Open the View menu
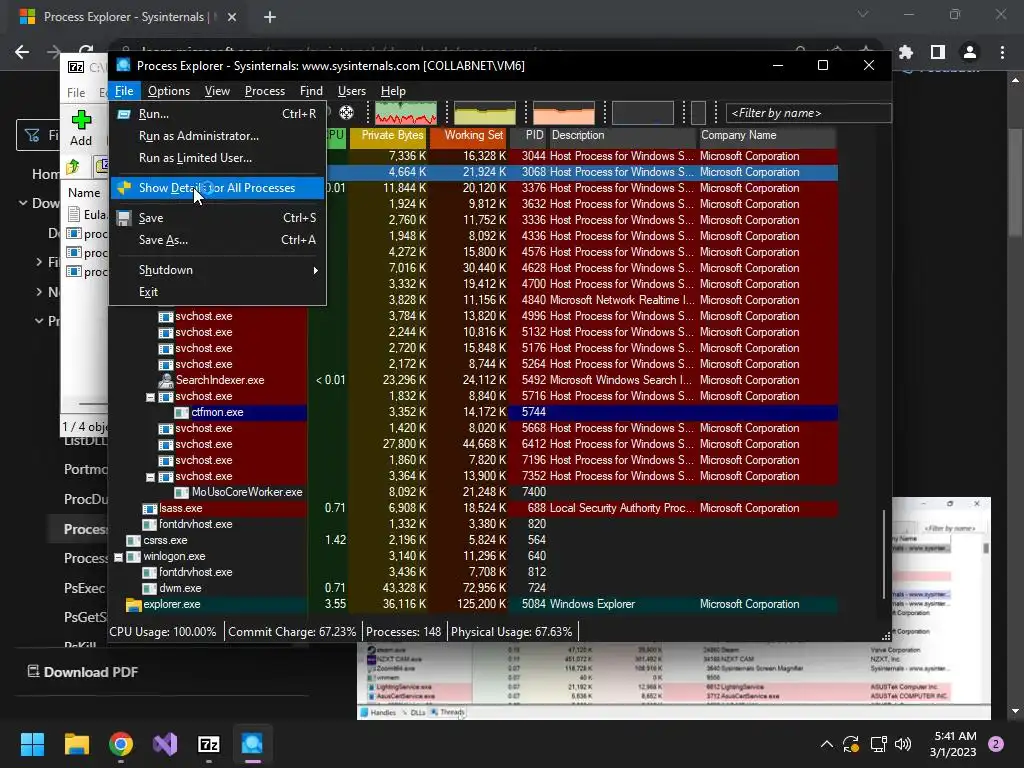The width and height of the screenshot is (1024, 768). (217, 91)
